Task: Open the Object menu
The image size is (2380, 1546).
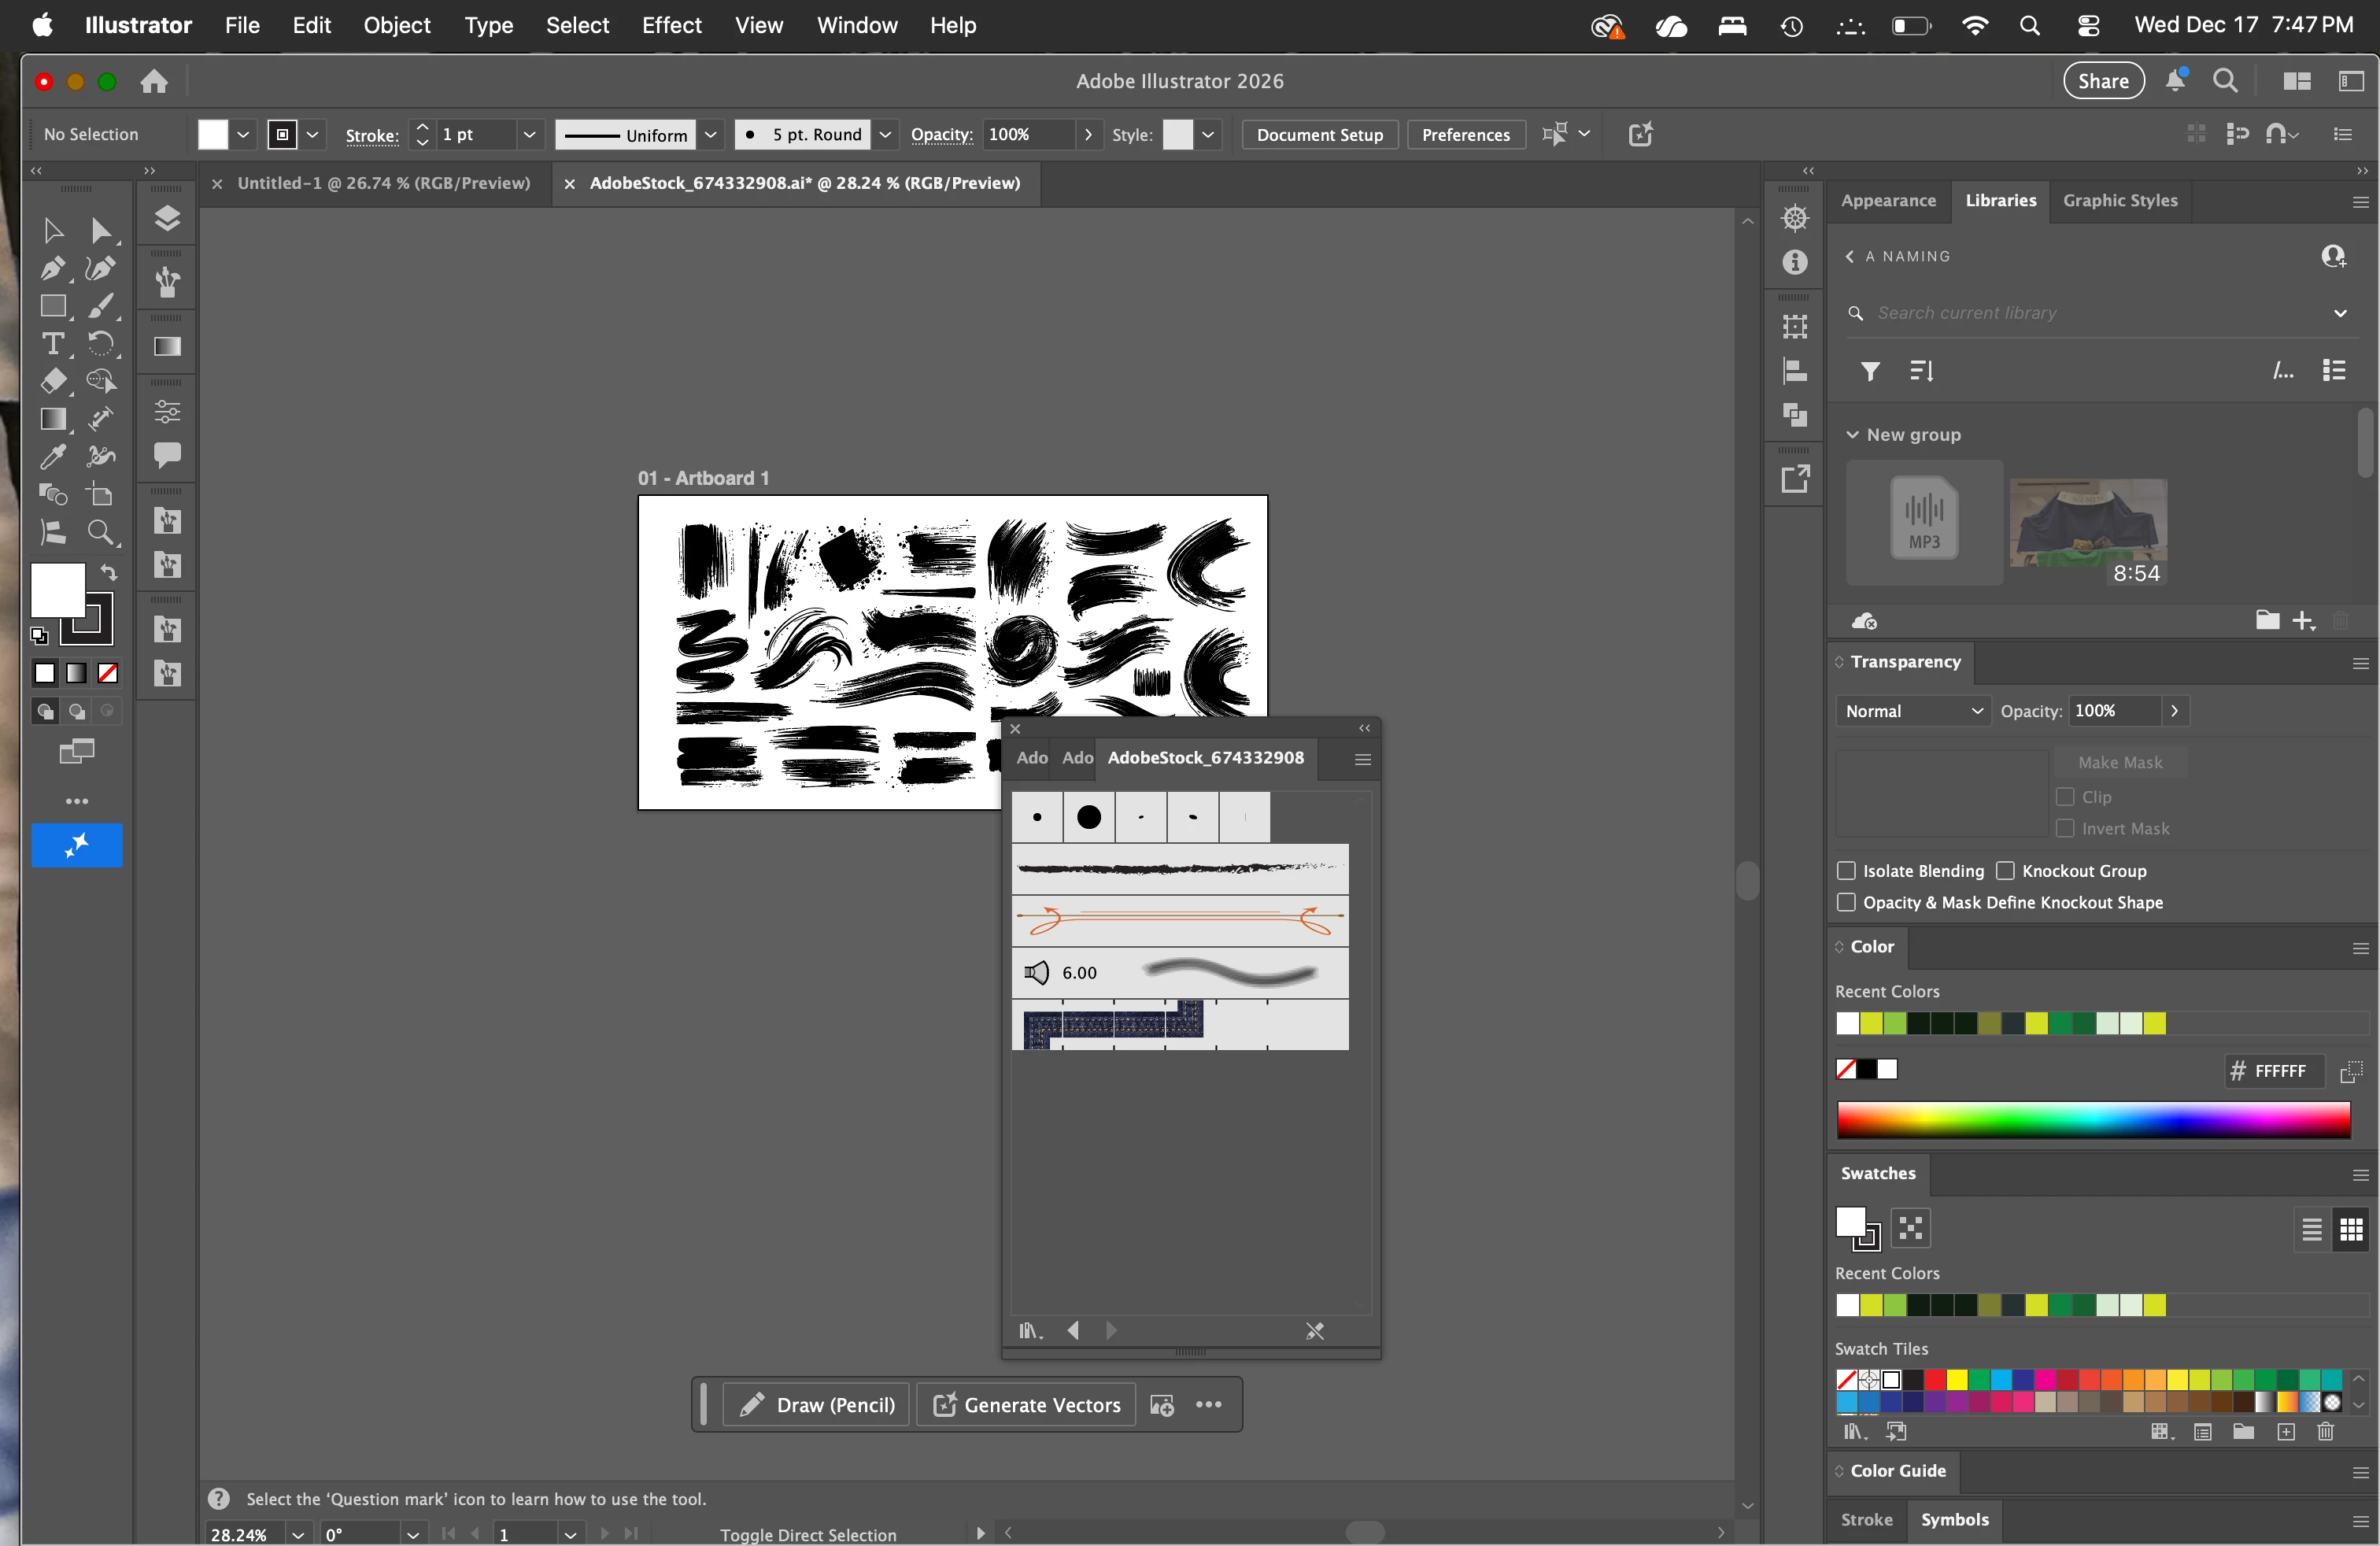Action: click(x=396, y=25)
